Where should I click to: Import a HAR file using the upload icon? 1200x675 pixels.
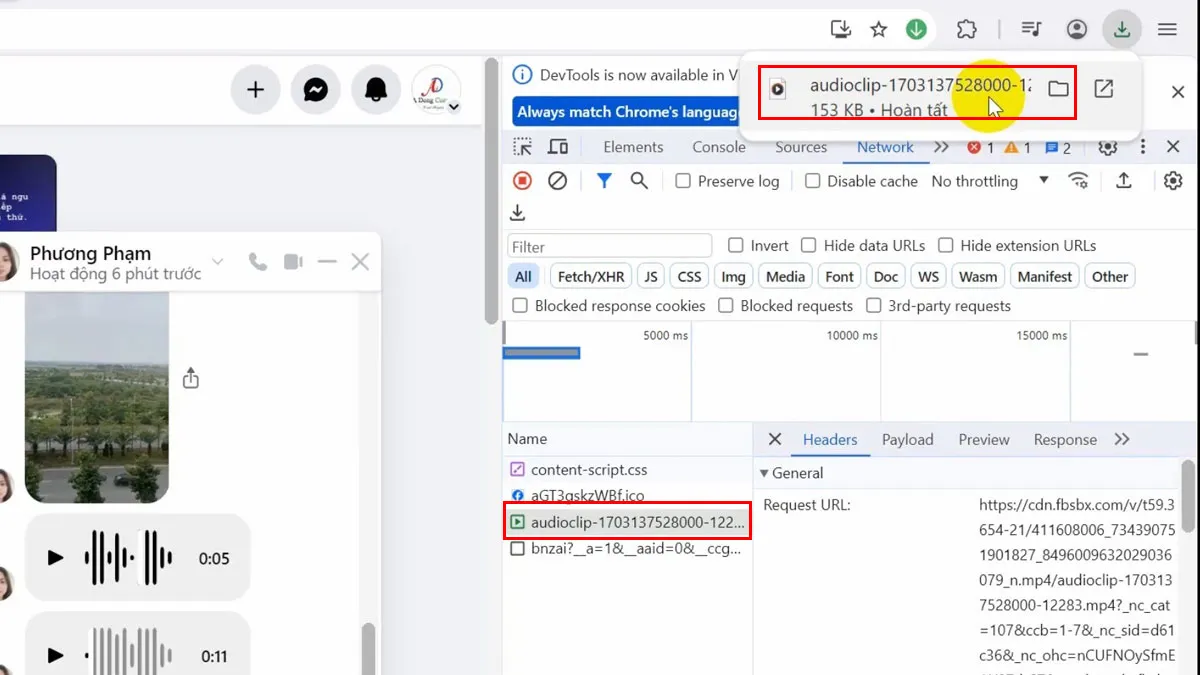1123,181
